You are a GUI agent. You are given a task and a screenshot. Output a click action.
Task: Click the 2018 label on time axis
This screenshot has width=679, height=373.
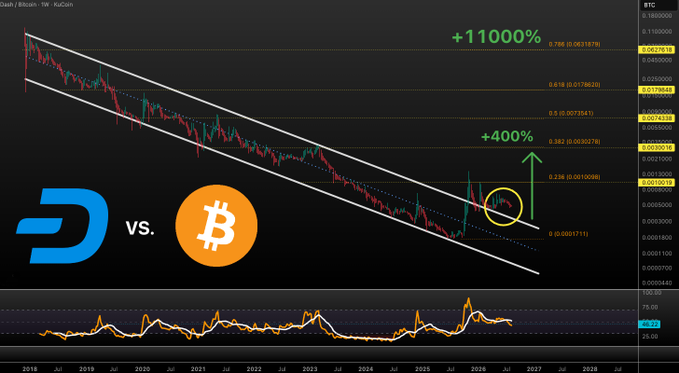coord(30,369)
